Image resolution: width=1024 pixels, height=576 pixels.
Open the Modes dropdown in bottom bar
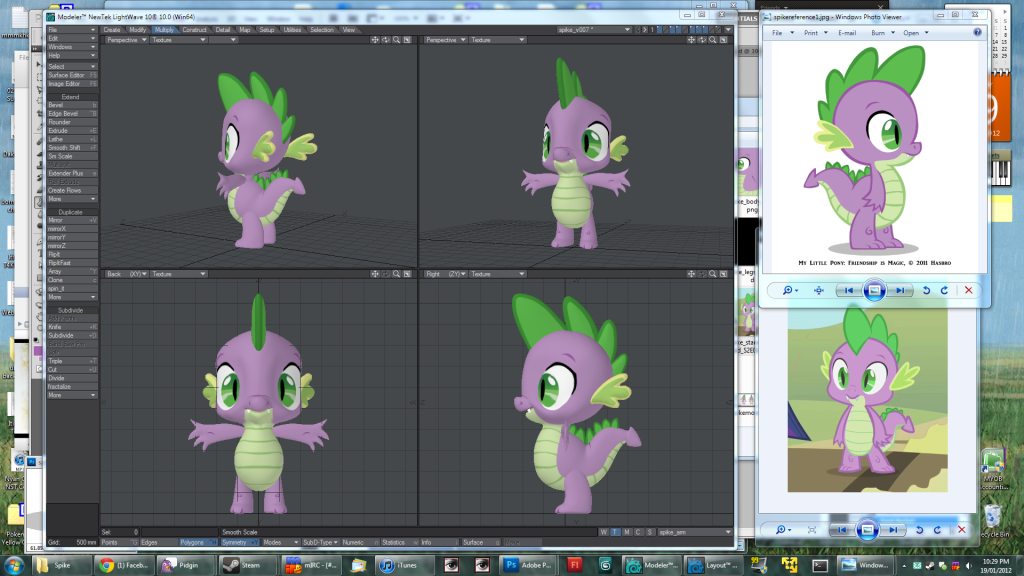[x=281, y=543]
